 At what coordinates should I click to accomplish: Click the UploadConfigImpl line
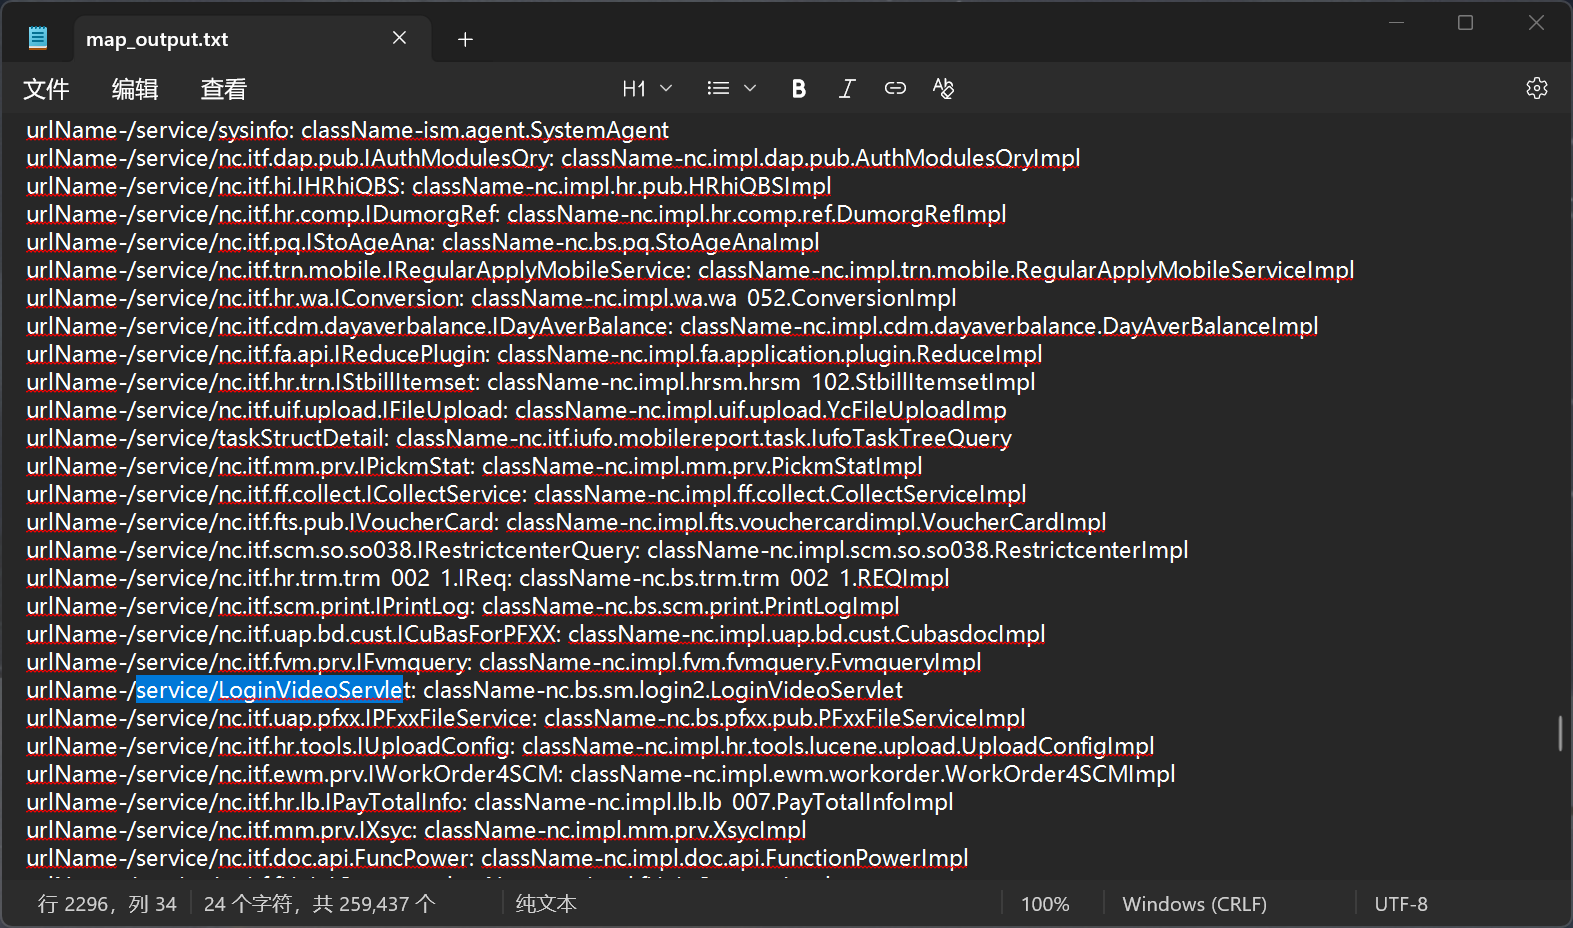coord(590,746)
